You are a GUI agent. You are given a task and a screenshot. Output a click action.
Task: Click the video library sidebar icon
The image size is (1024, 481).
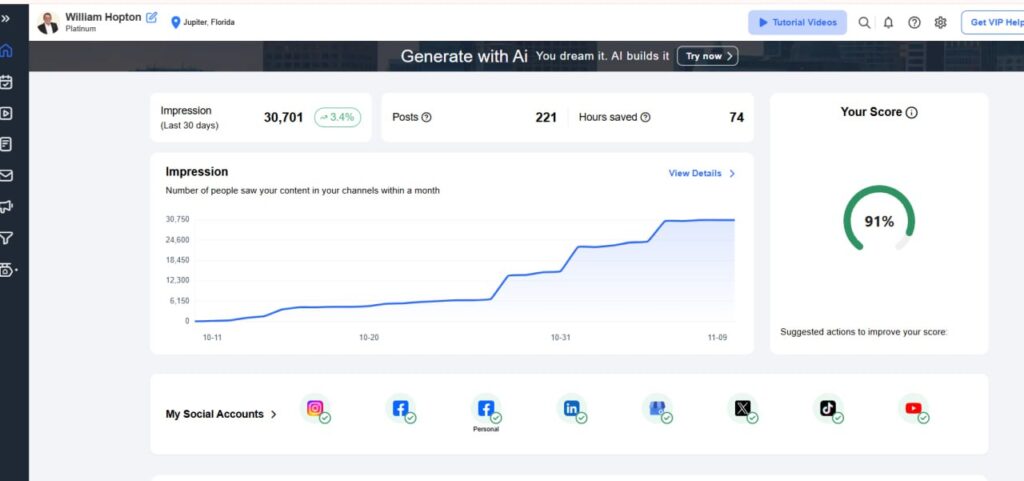click(6, 113)
